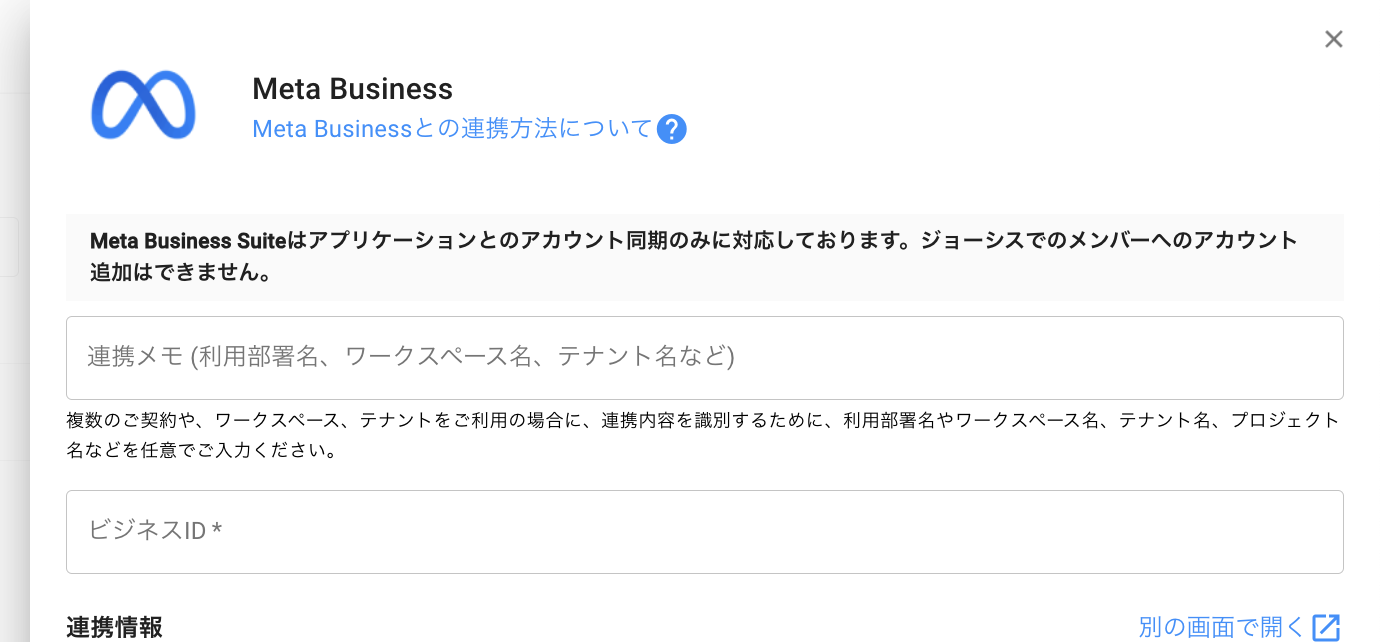
Task: Click the blue Meta infinity logo
Action: click(143, 105)
